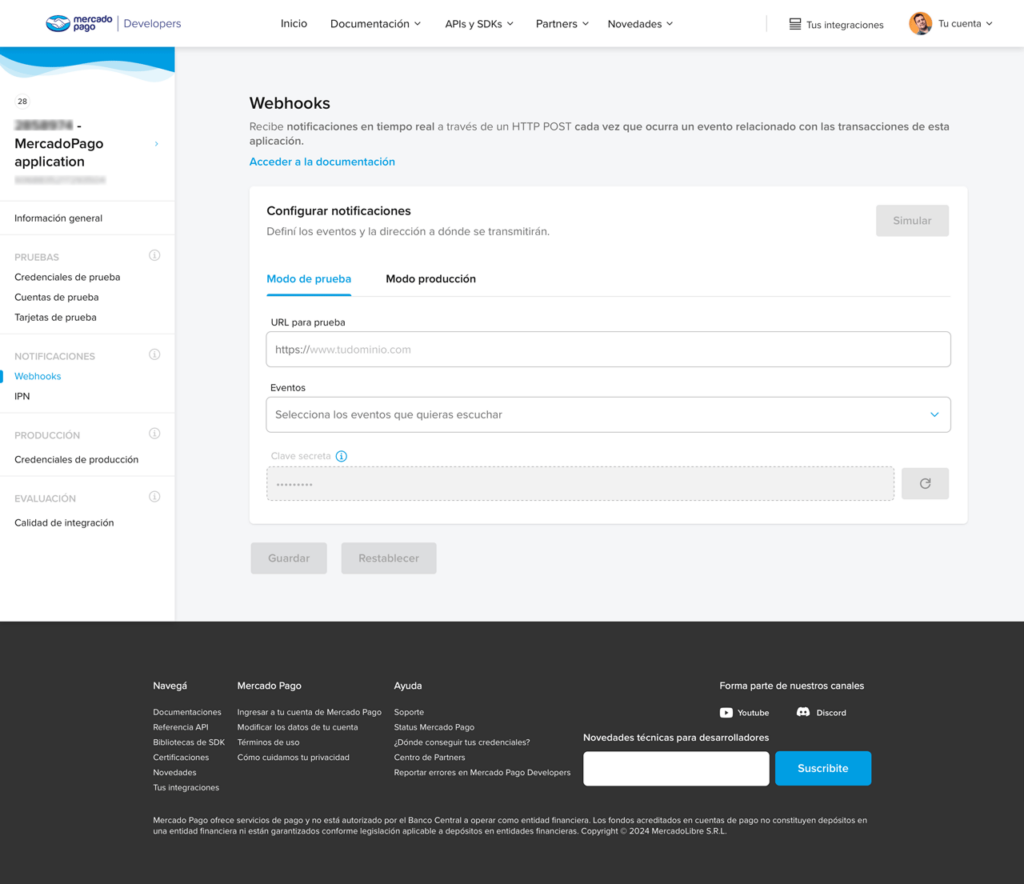Viewport: 1024px width, 884px height.
Task: Expand MercadoPago application chevron in sidebar
Action: pos(156,144)
